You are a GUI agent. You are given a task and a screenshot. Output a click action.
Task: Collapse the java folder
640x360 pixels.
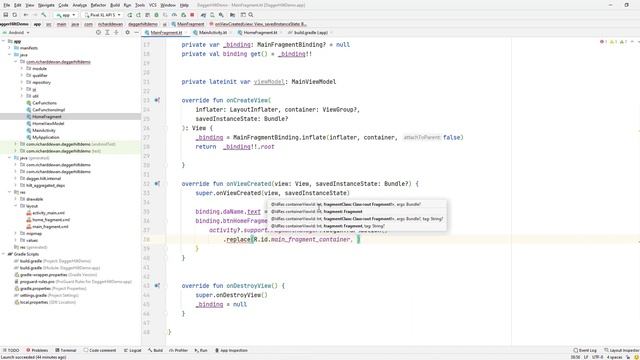click(x=9, y=55)
